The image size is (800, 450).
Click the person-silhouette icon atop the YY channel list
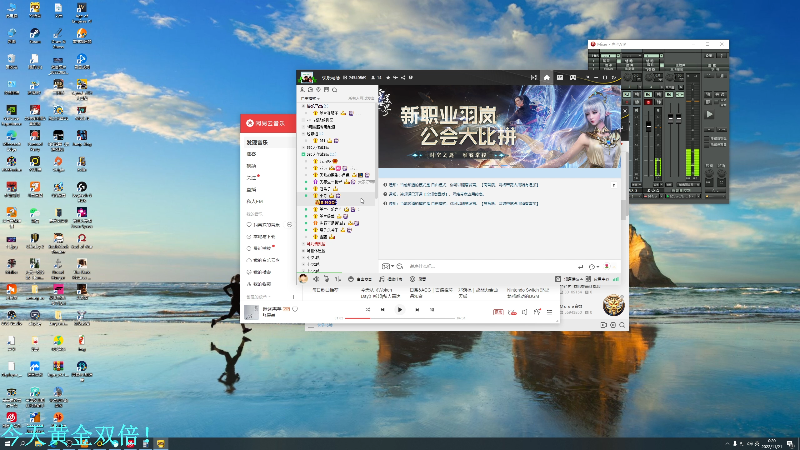coord(303,90)
